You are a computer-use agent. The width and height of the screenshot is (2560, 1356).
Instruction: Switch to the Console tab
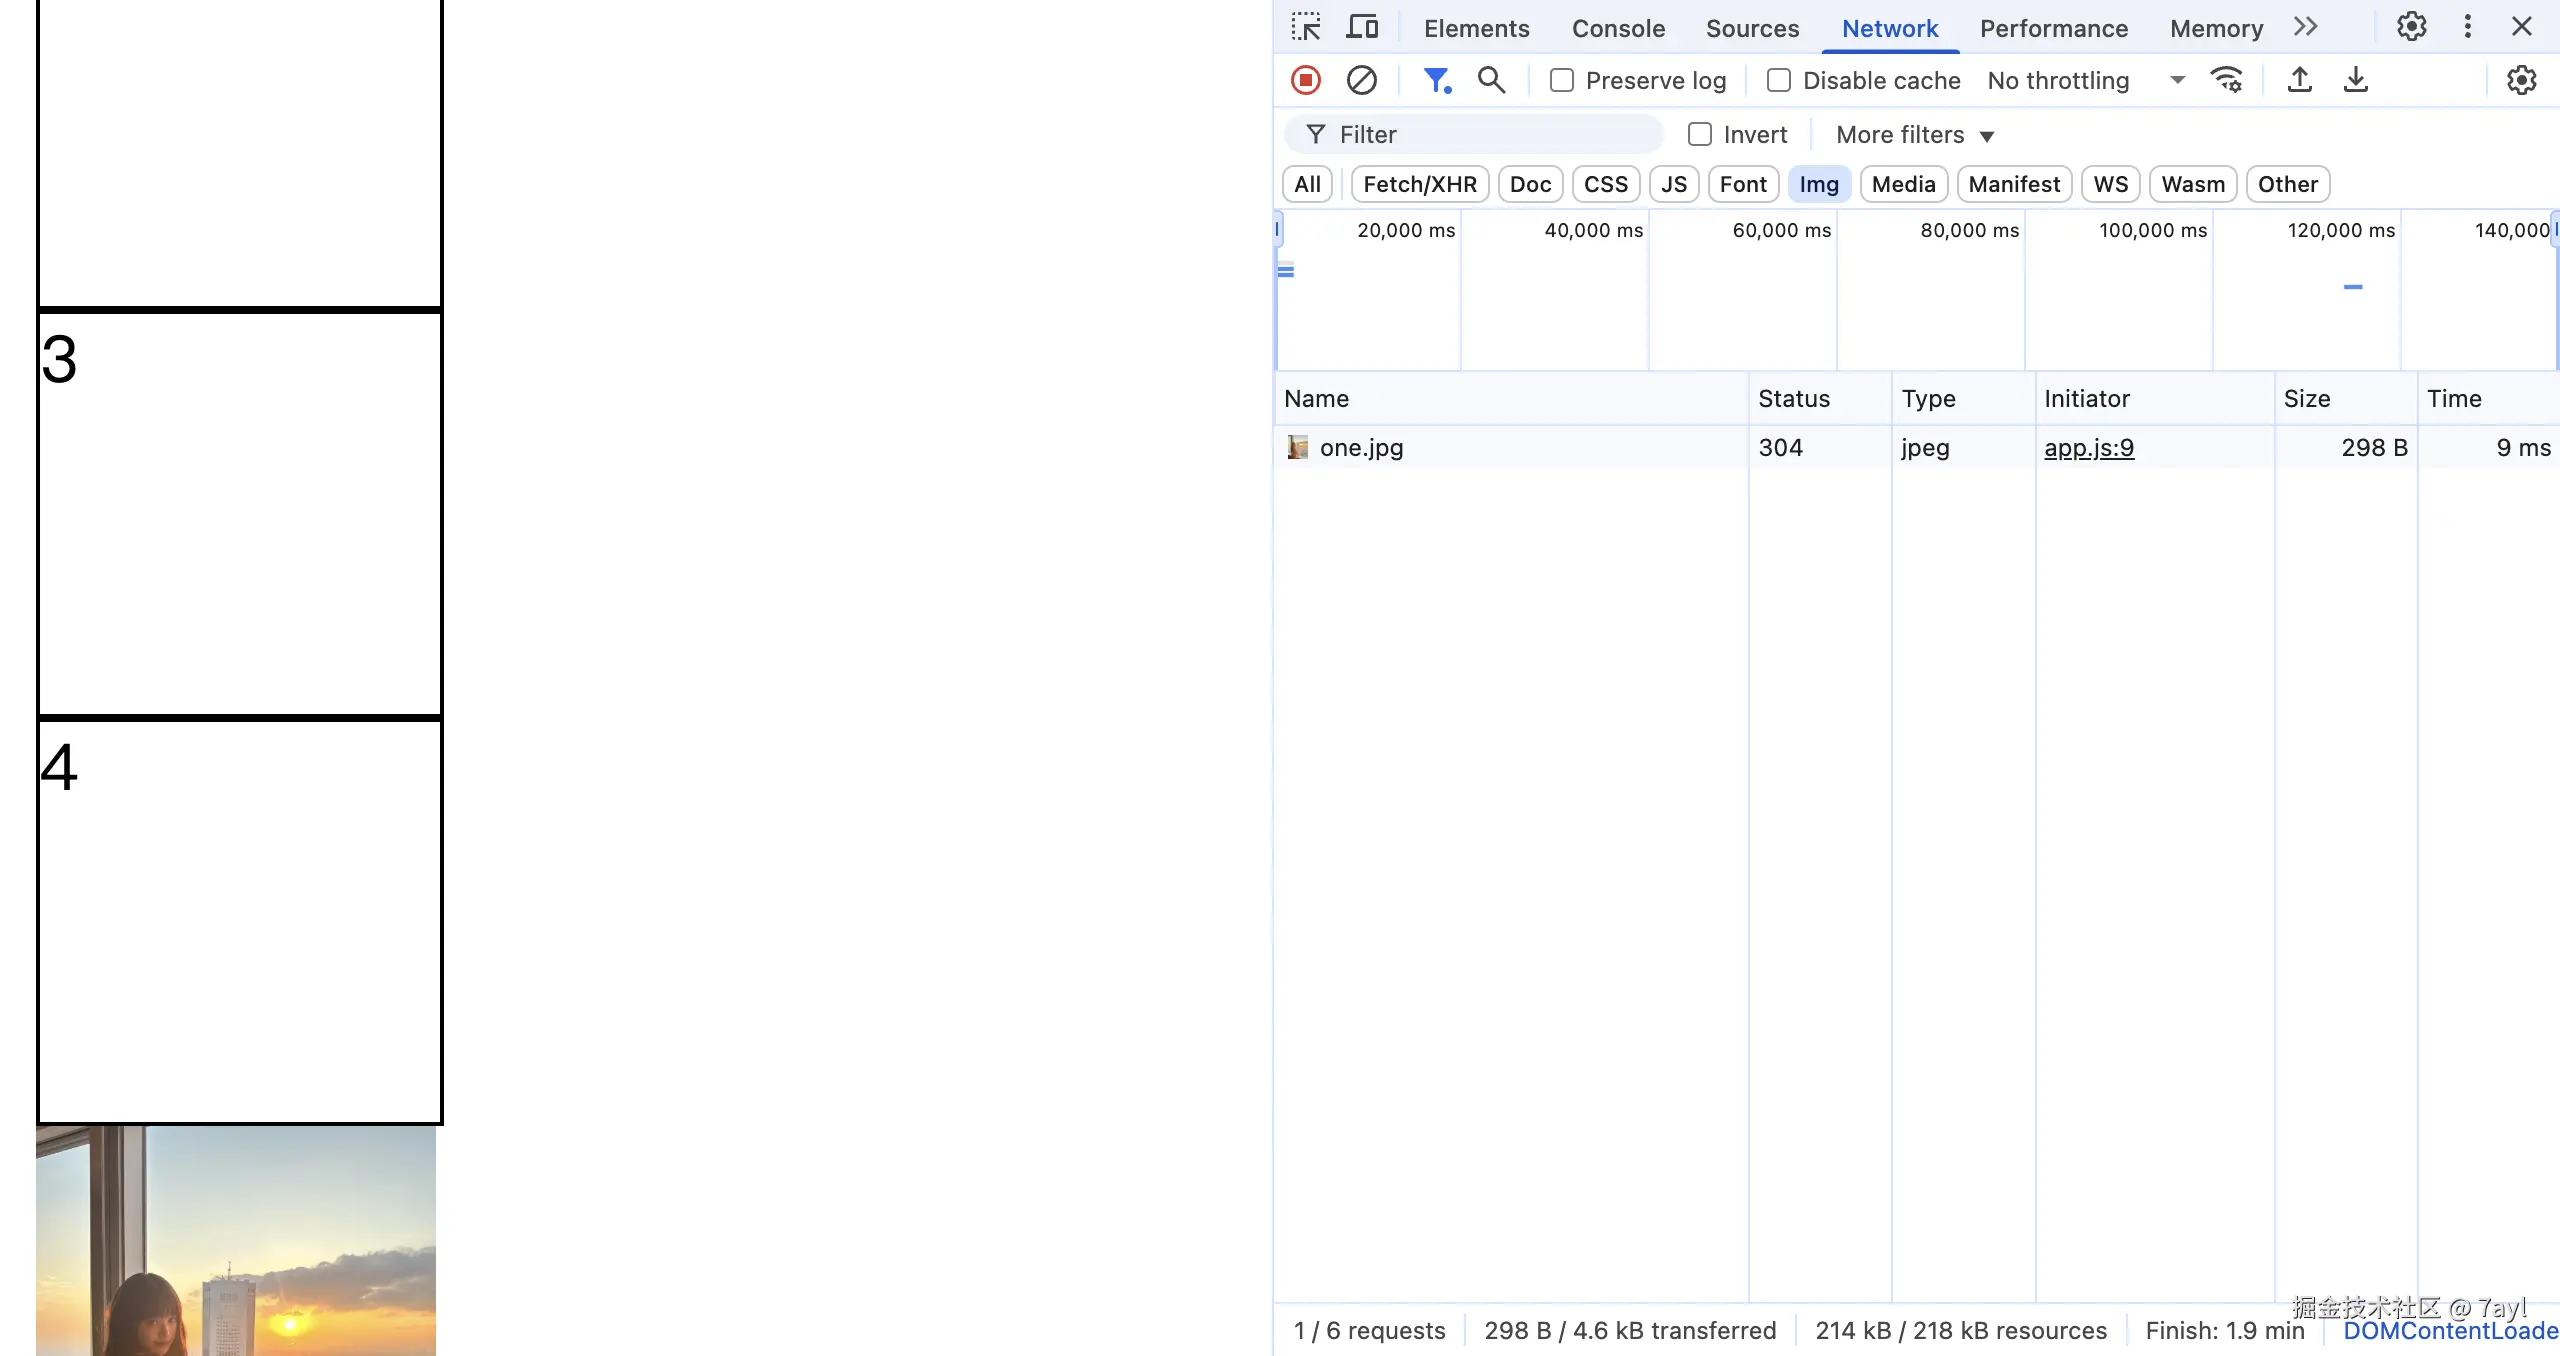point(1618,28)
